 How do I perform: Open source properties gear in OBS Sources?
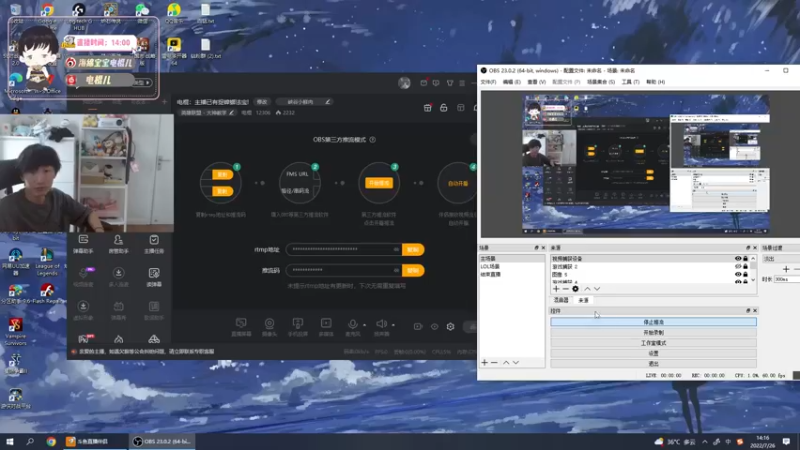(575, 289)
